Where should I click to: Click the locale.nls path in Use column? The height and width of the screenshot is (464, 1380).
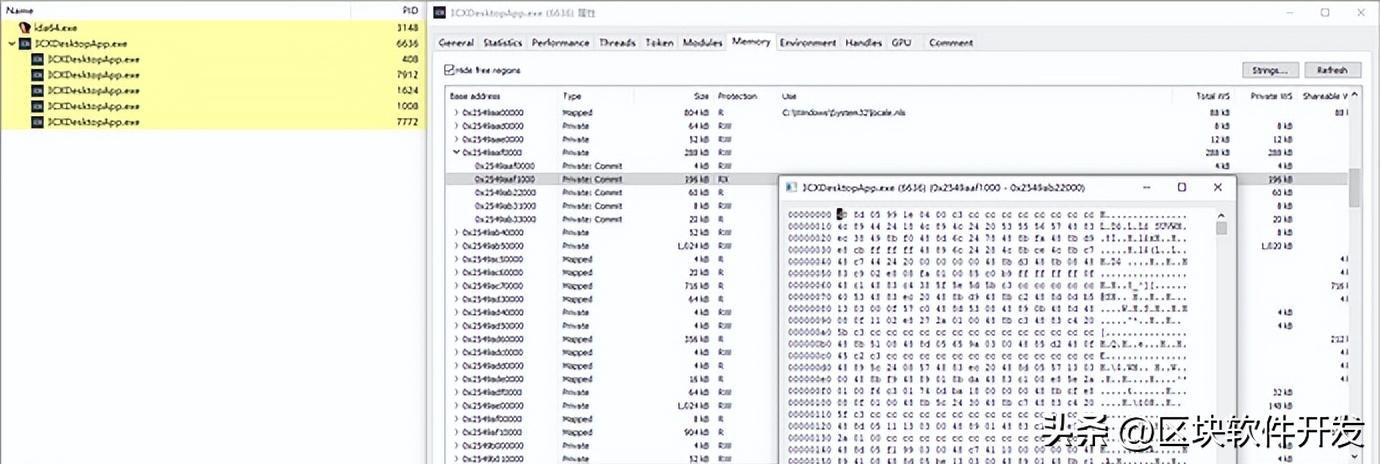[x=843, y=113]
